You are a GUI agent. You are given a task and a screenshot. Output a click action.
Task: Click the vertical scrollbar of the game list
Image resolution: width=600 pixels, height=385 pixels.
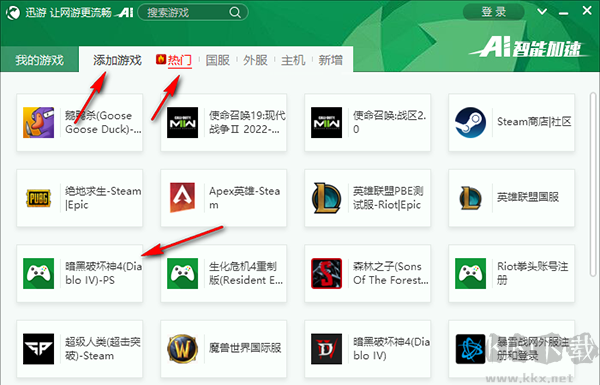(593, 184)
